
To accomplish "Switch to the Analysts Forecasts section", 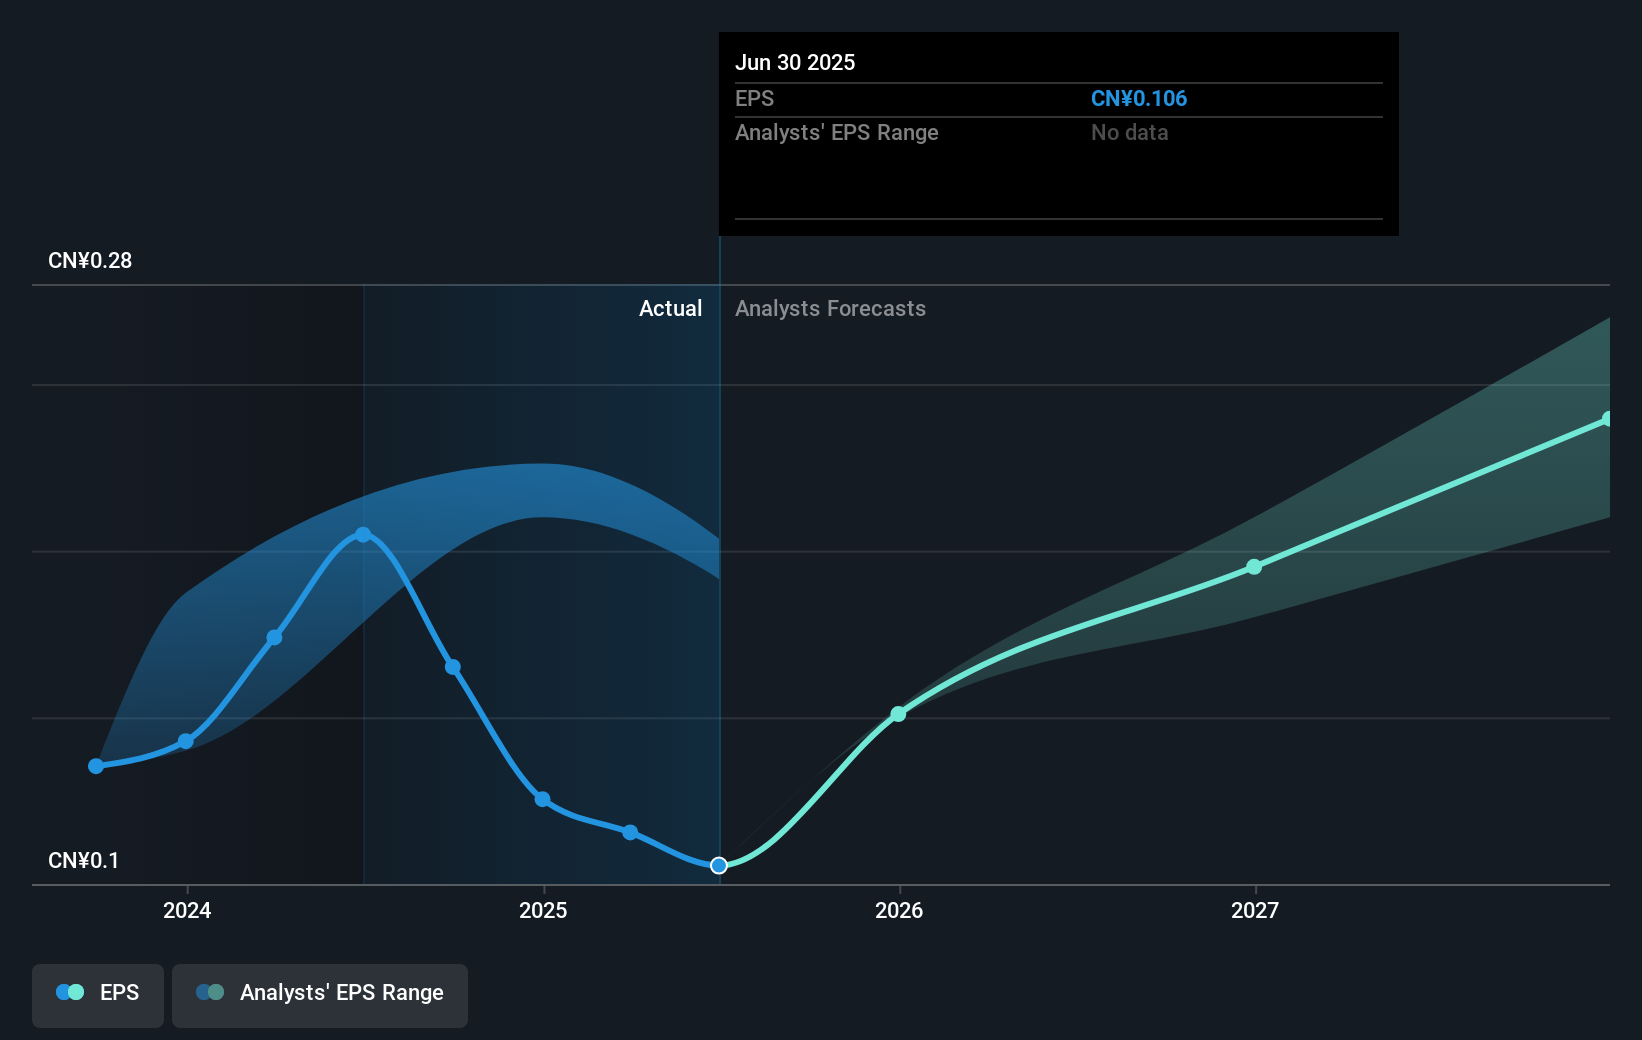I will pyautogui.click(x=829, y=308).
